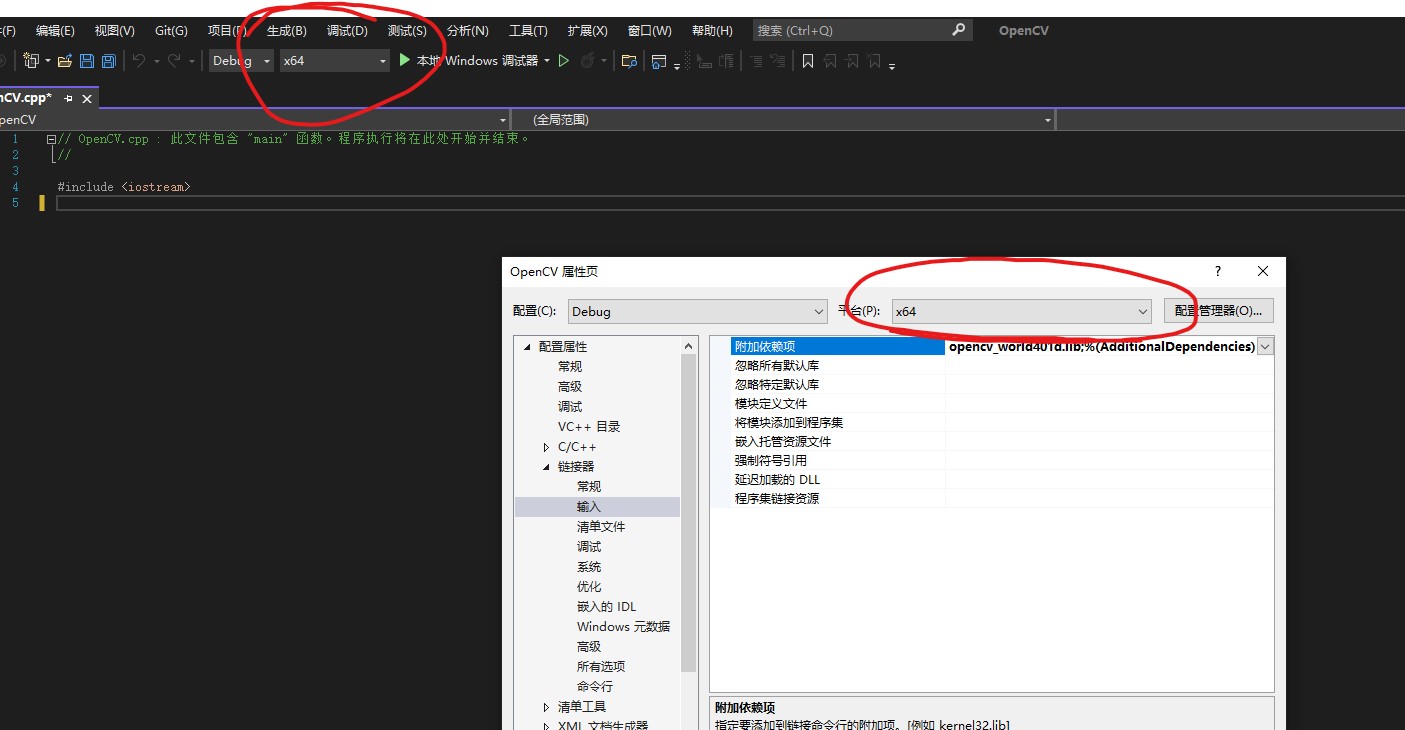
Task: Click the new project icon in toolbar
Action: pyautogui.click(x=31, y=61)
